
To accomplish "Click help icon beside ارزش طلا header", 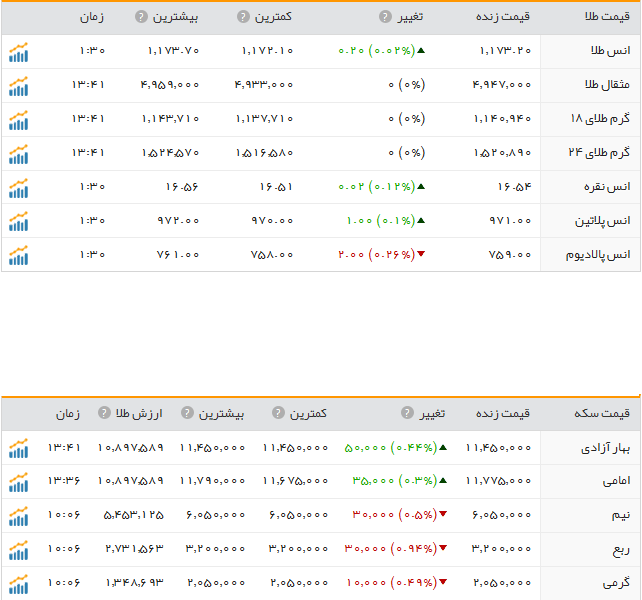I will (104, 413).
